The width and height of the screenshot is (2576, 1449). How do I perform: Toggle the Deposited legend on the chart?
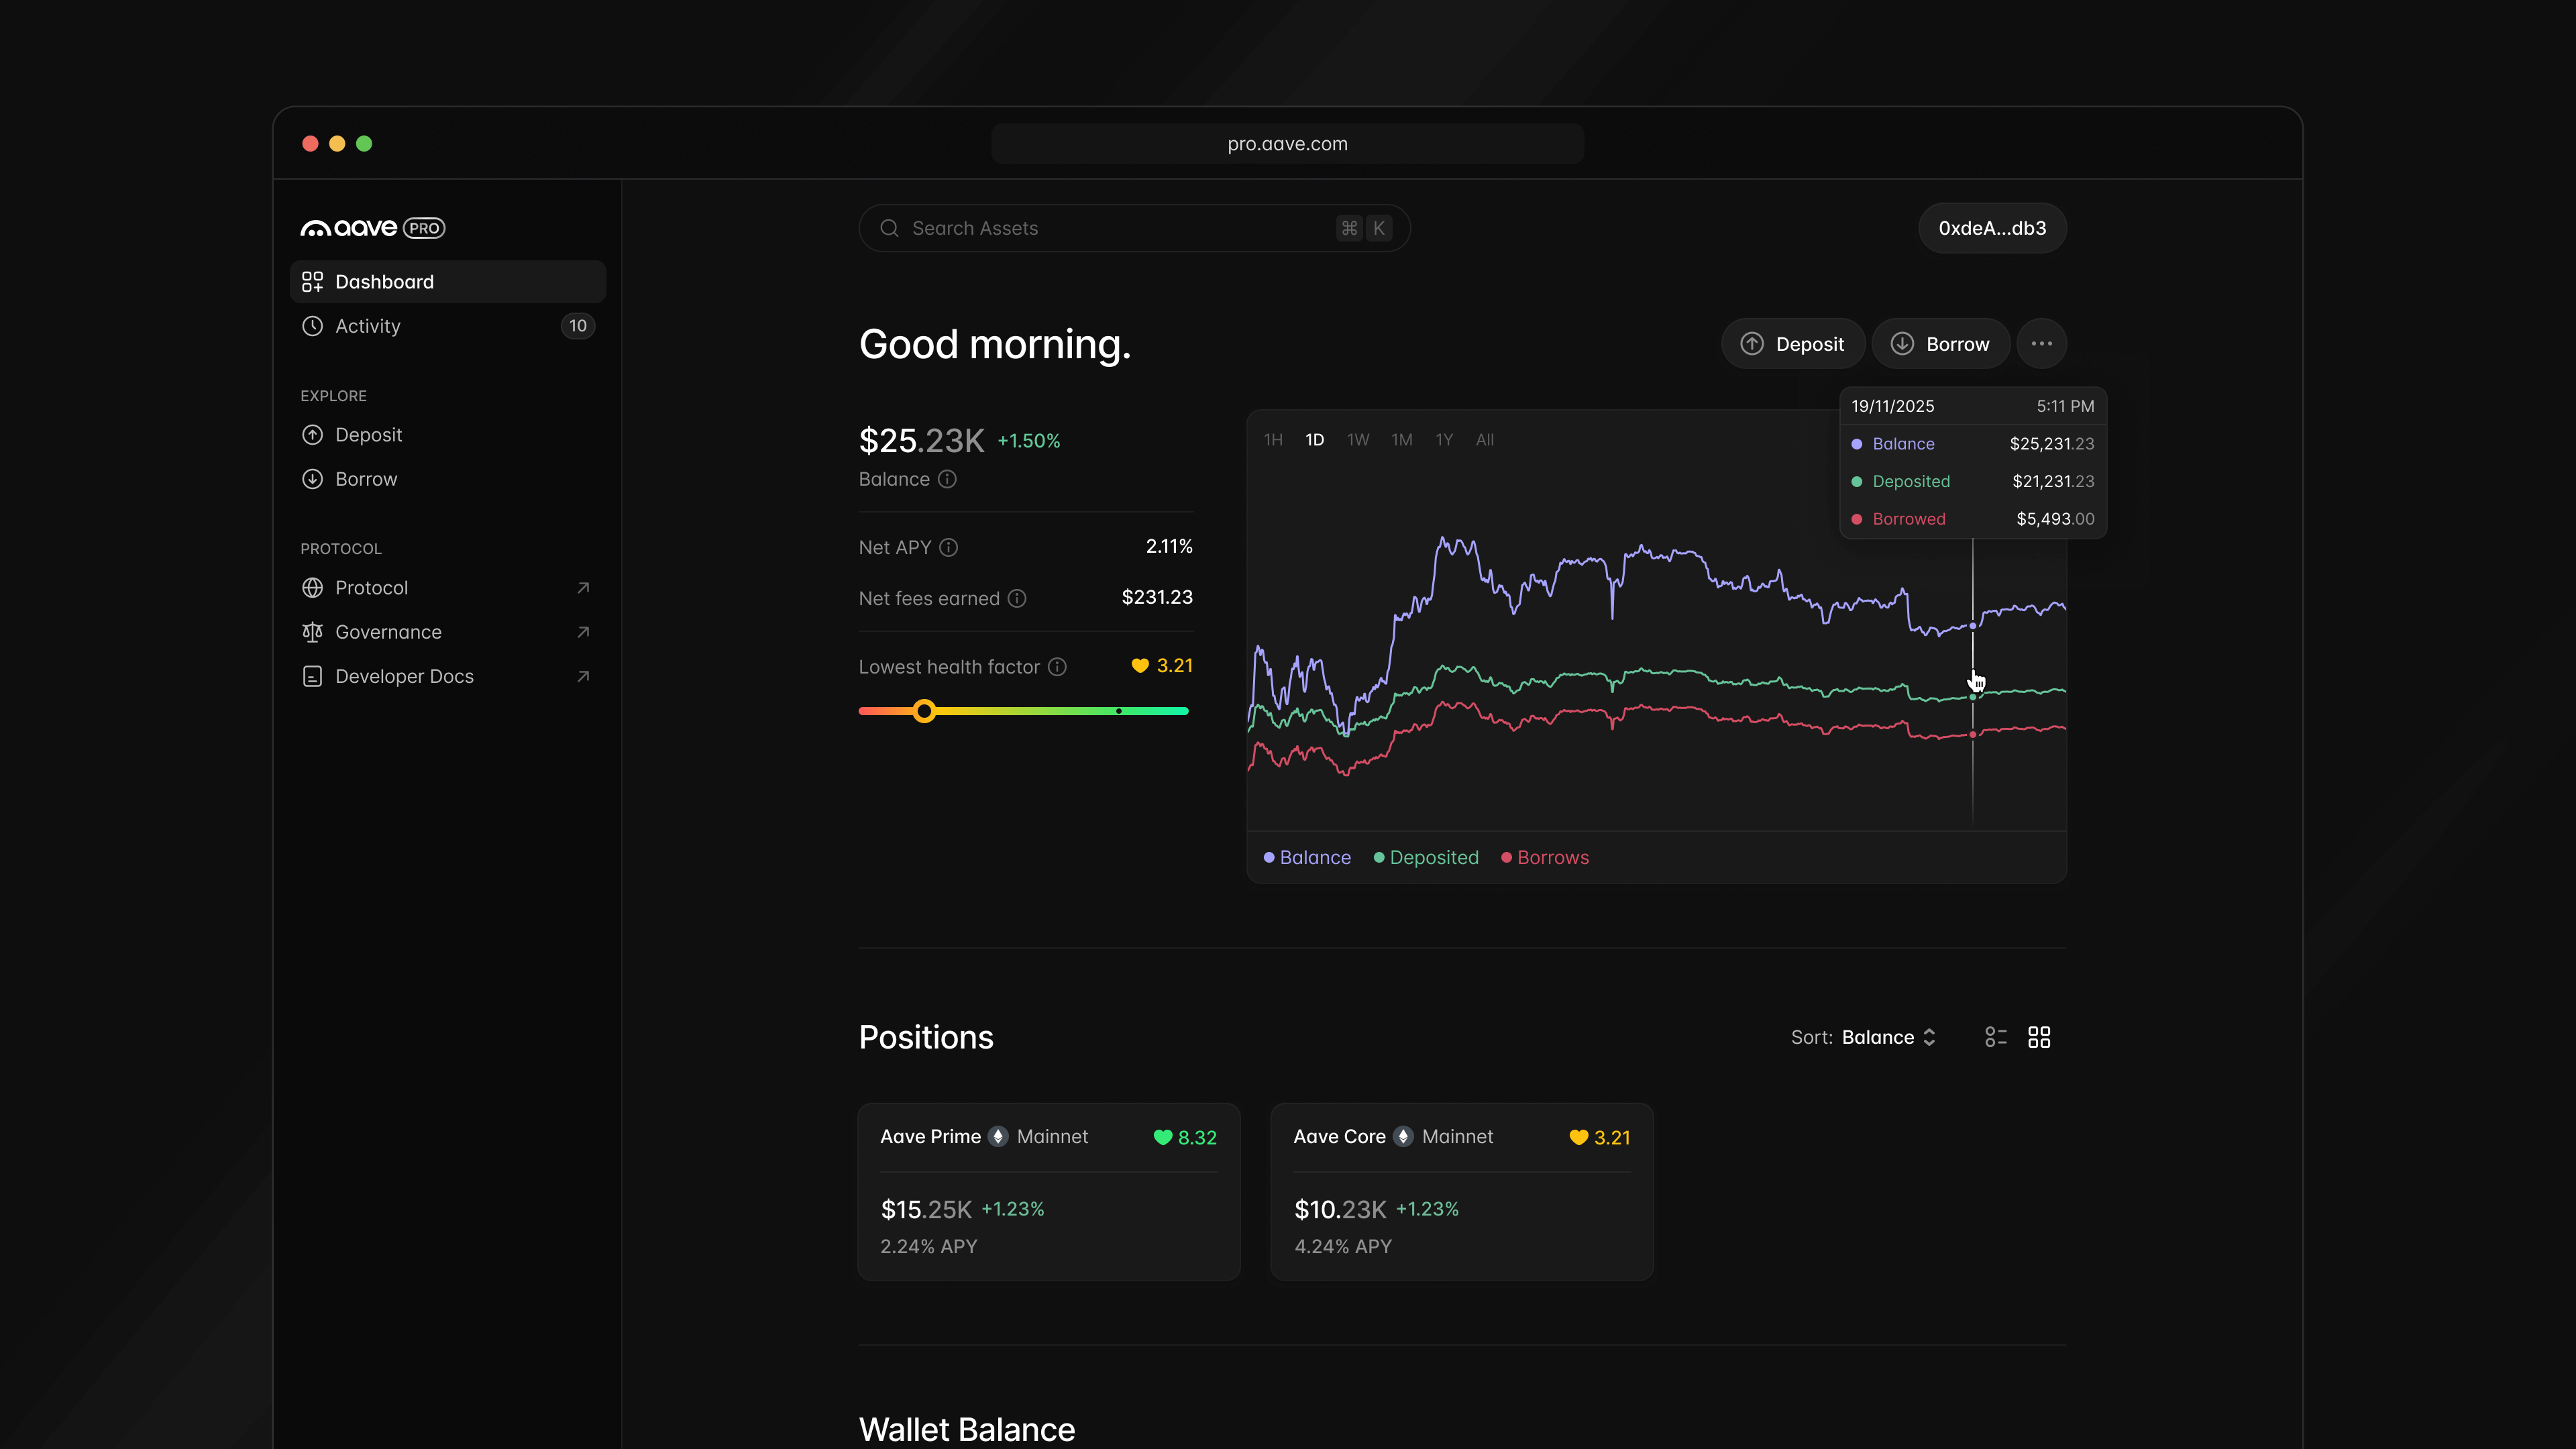(x=1426, y=857)
